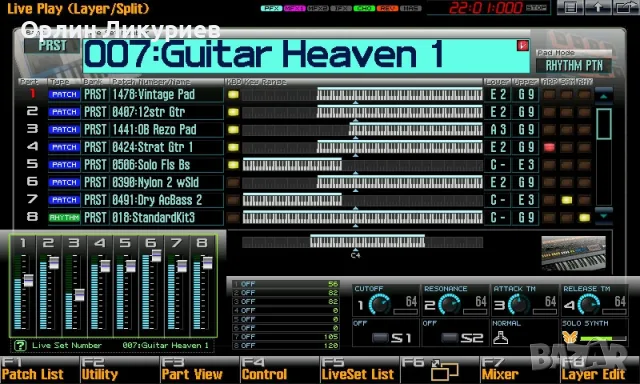Screen dimensions: 640x384
Task: Click the up arrow icon in top bar
Action: pos(598,7)
